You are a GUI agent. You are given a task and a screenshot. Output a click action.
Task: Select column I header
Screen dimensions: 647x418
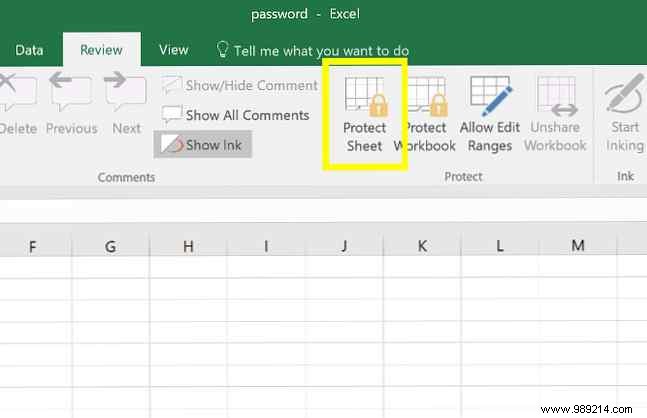266,246
